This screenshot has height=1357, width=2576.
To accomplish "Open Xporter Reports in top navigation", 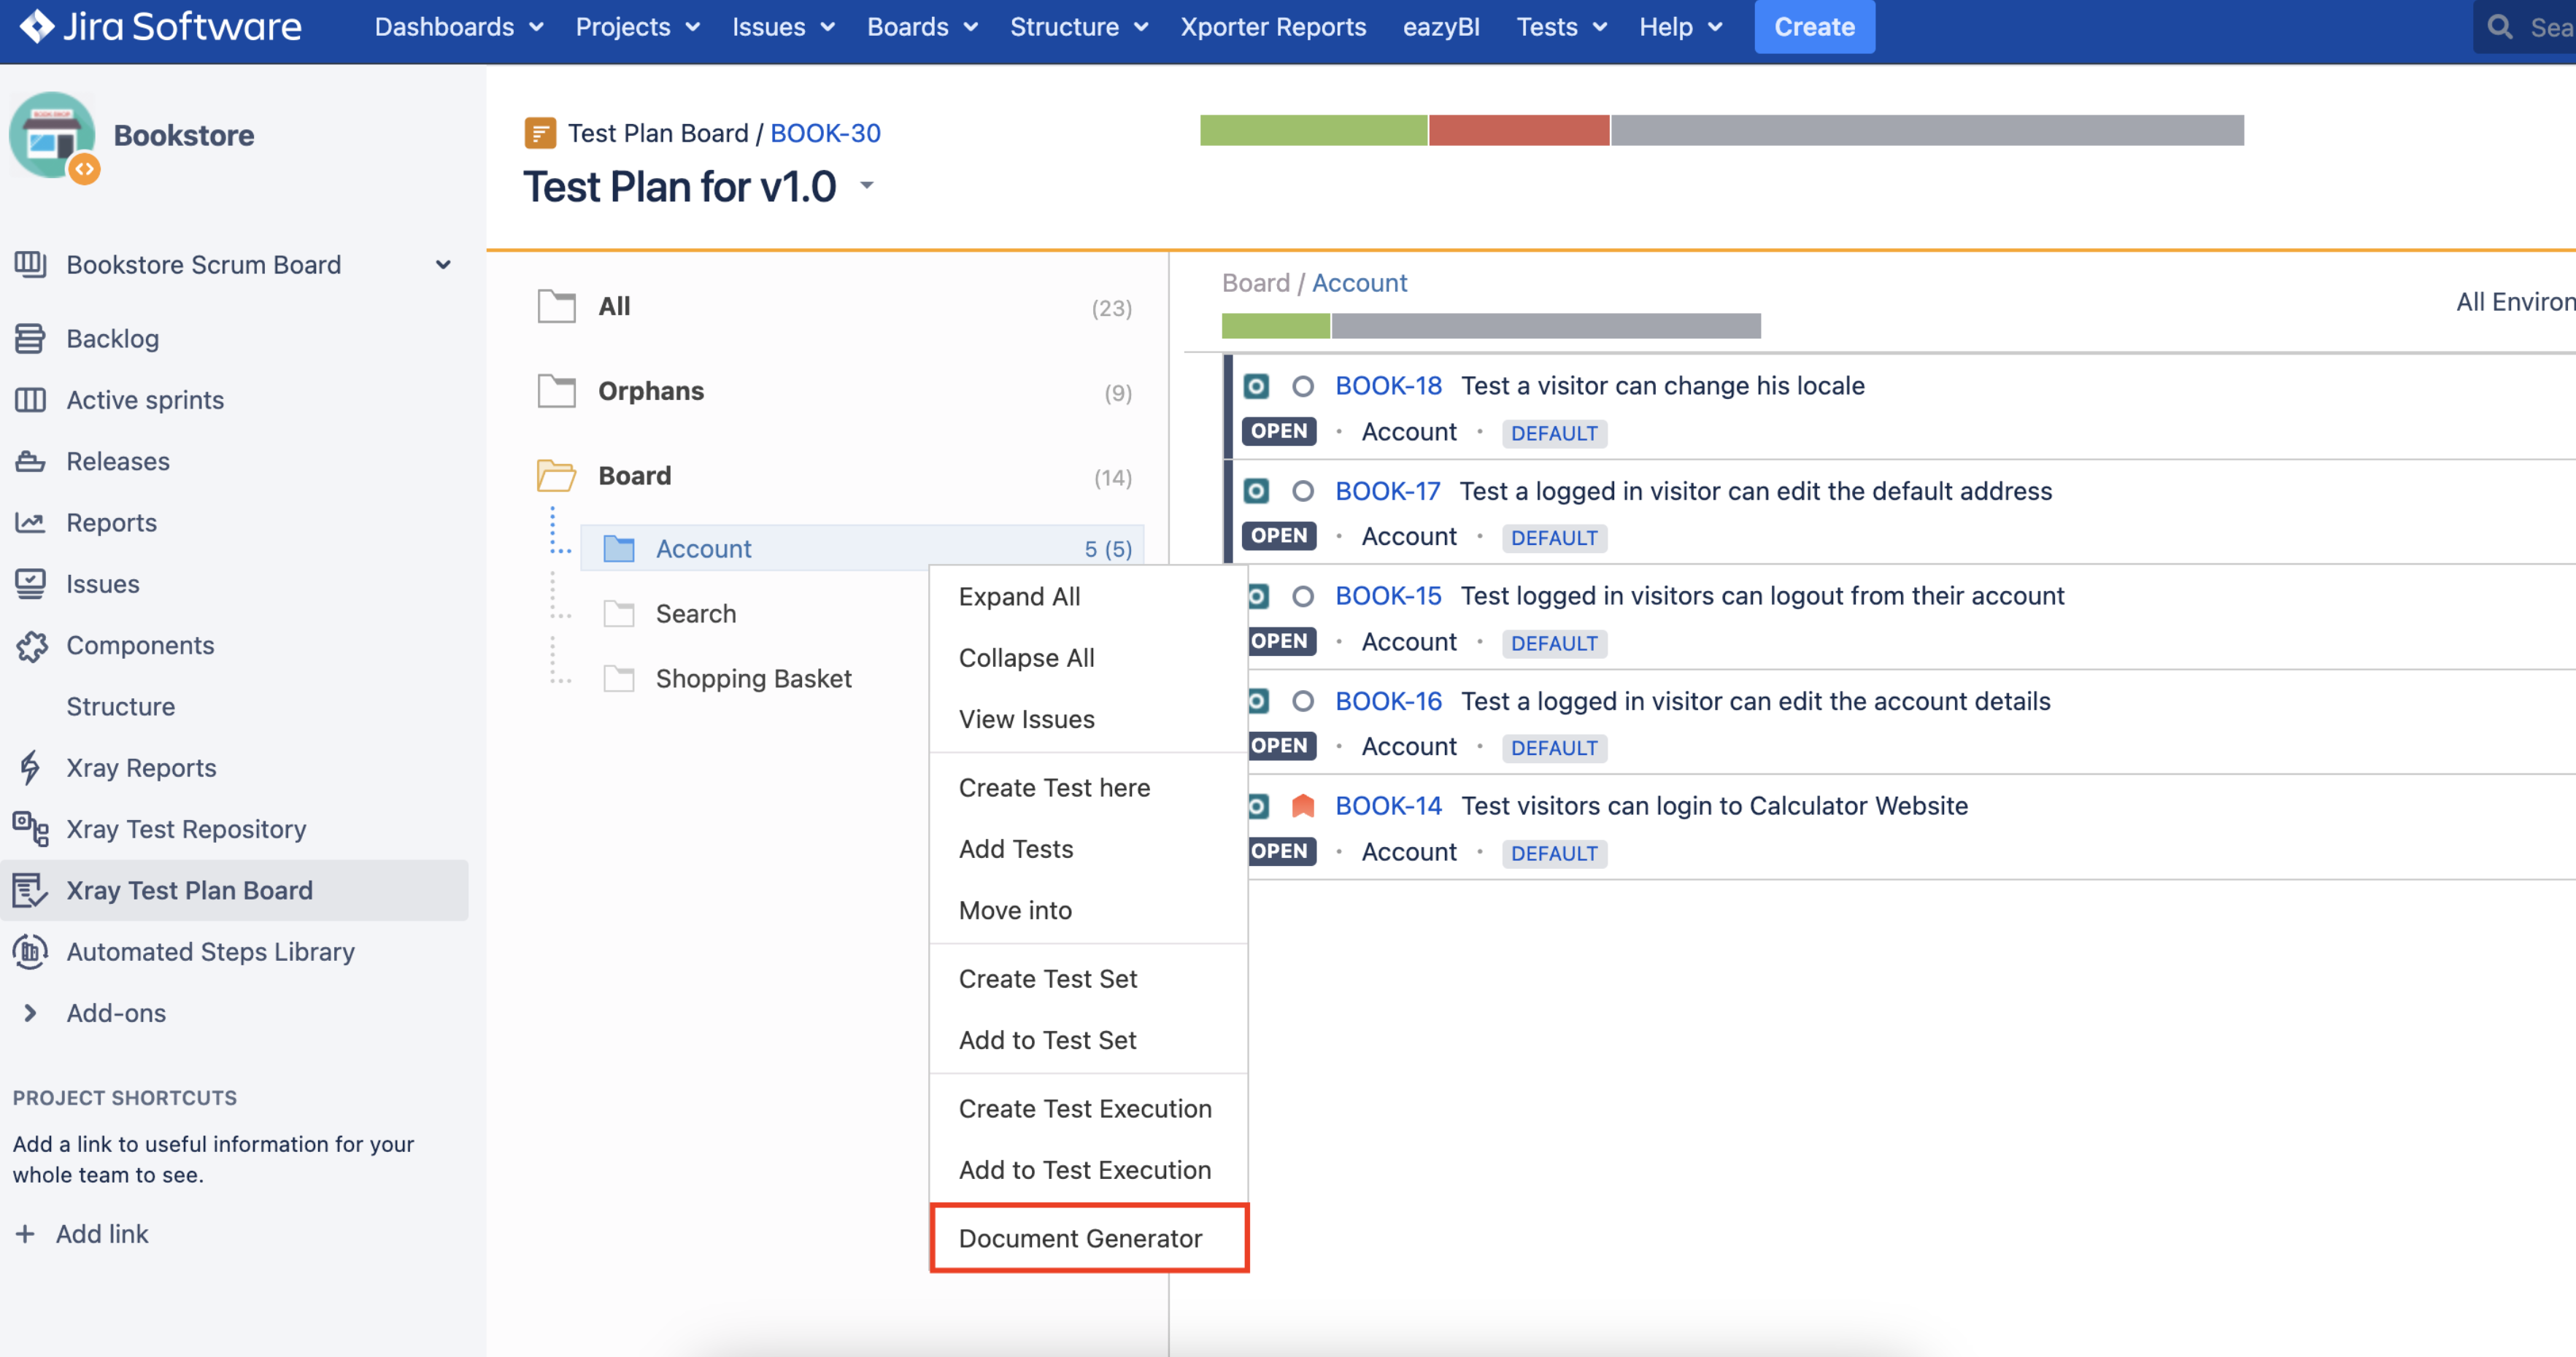I will pos(1273,27).
